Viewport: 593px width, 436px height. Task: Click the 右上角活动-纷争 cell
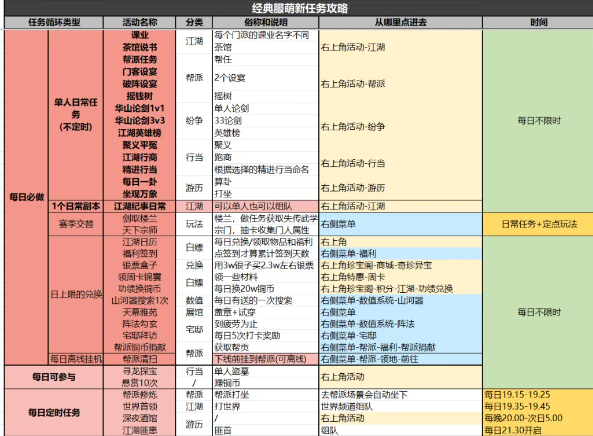401,127
